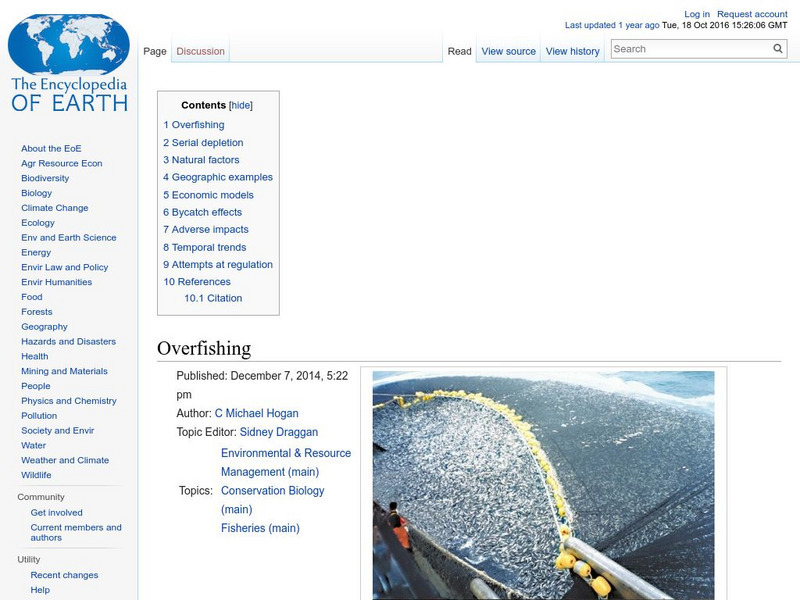
Task: Open Health sidebar link
Action: 35,356
